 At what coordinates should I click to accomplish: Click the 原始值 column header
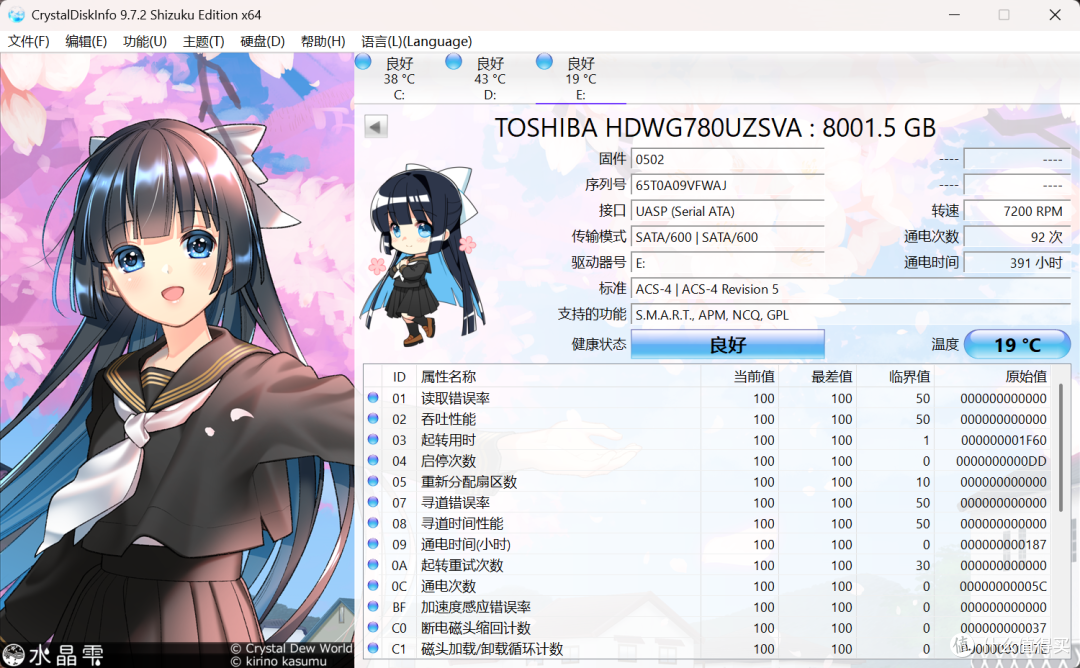click(993, 377)
